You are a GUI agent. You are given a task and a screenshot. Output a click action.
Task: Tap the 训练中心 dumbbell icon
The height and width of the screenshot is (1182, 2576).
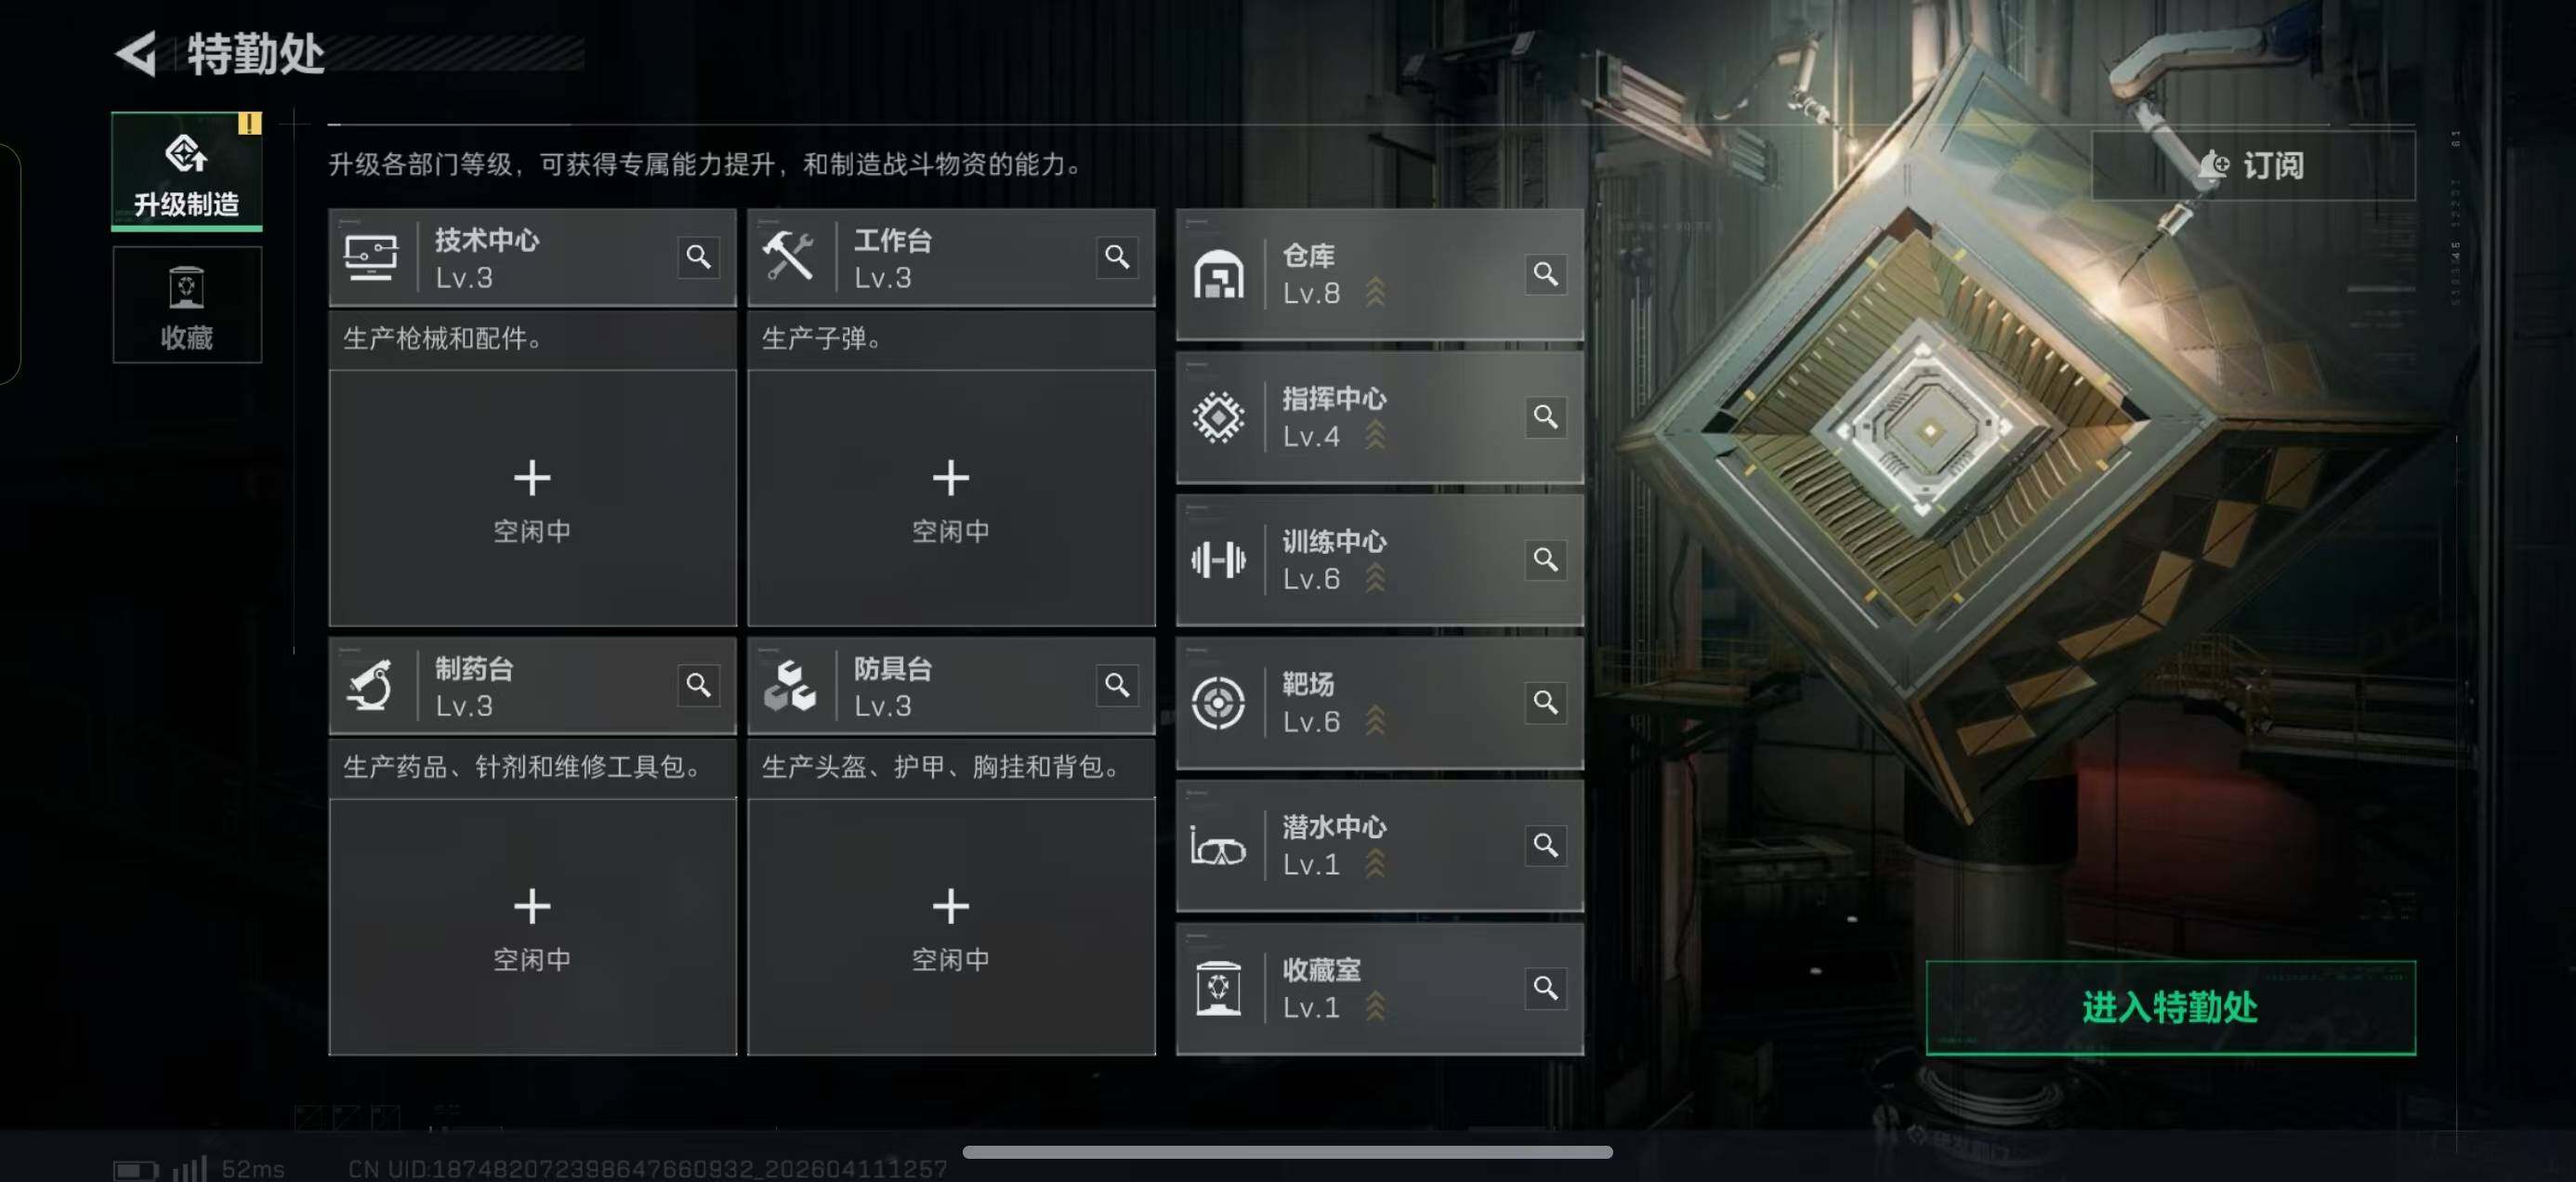pos(1218,559)
